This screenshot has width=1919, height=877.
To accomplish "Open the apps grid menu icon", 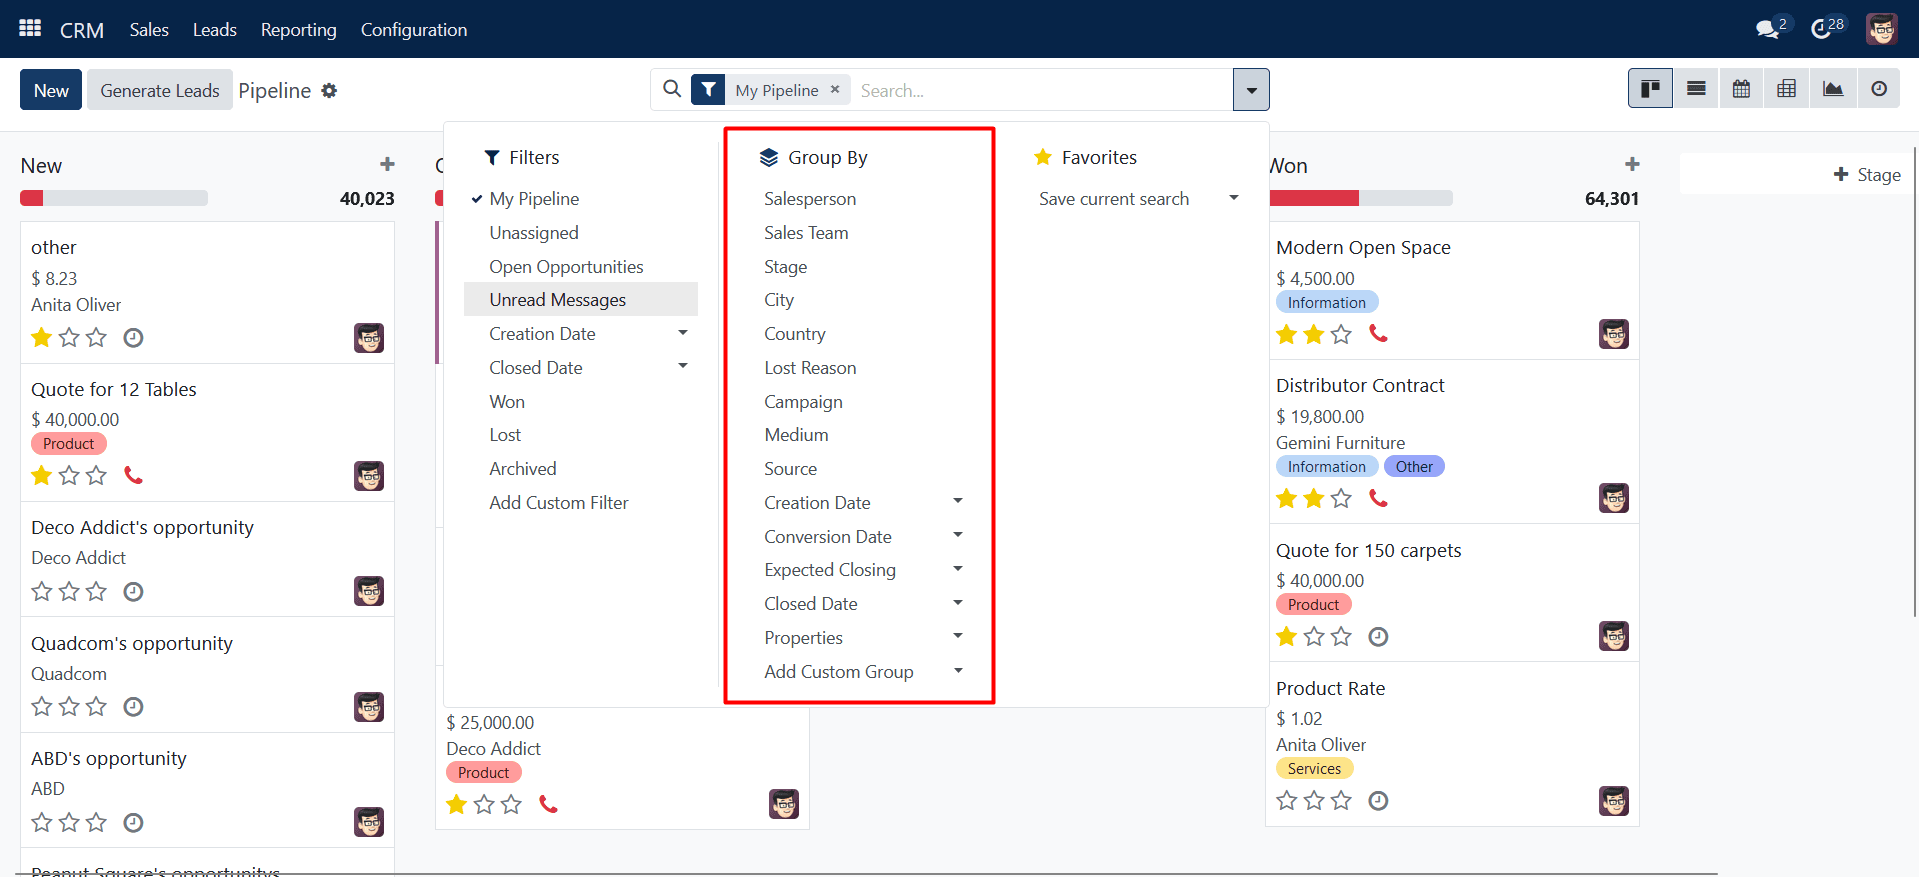I will coord(30,28).
